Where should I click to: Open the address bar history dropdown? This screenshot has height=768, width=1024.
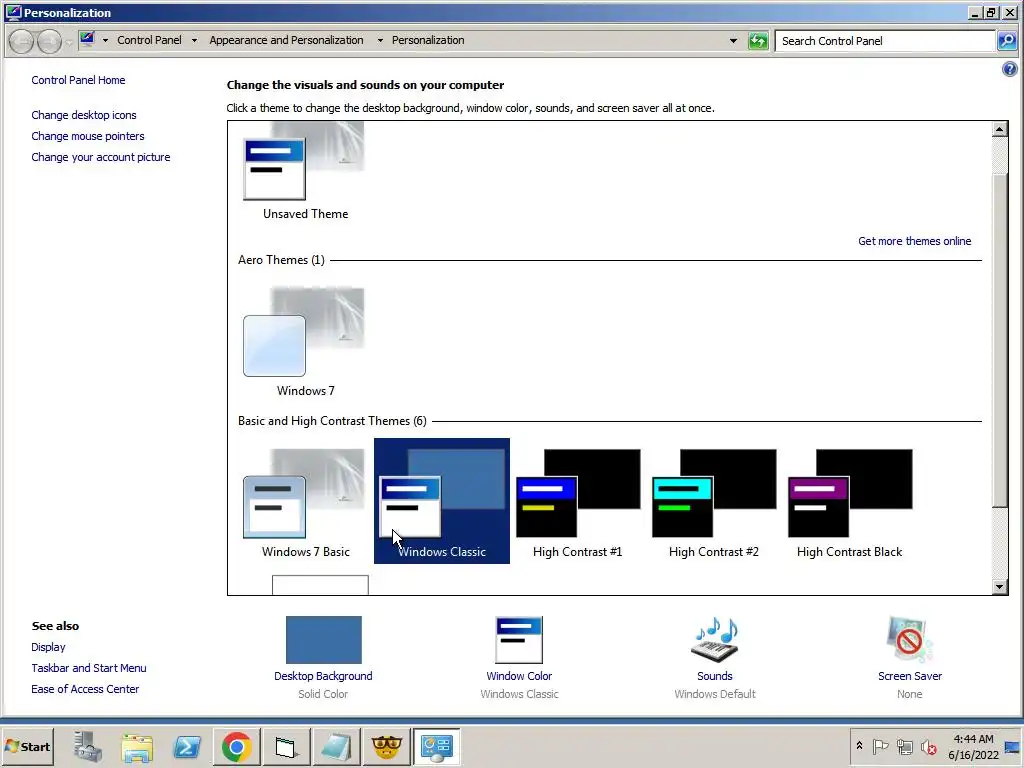[x=733, y=40]
